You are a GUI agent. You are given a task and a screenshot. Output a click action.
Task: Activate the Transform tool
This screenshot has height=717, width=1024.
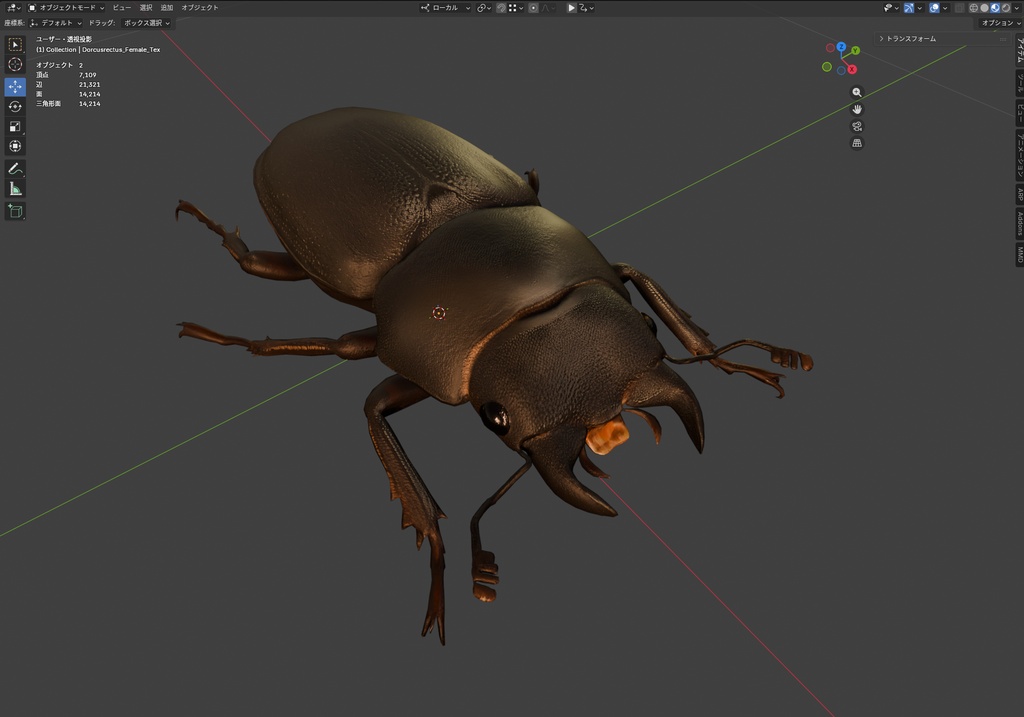click(15, 146)
